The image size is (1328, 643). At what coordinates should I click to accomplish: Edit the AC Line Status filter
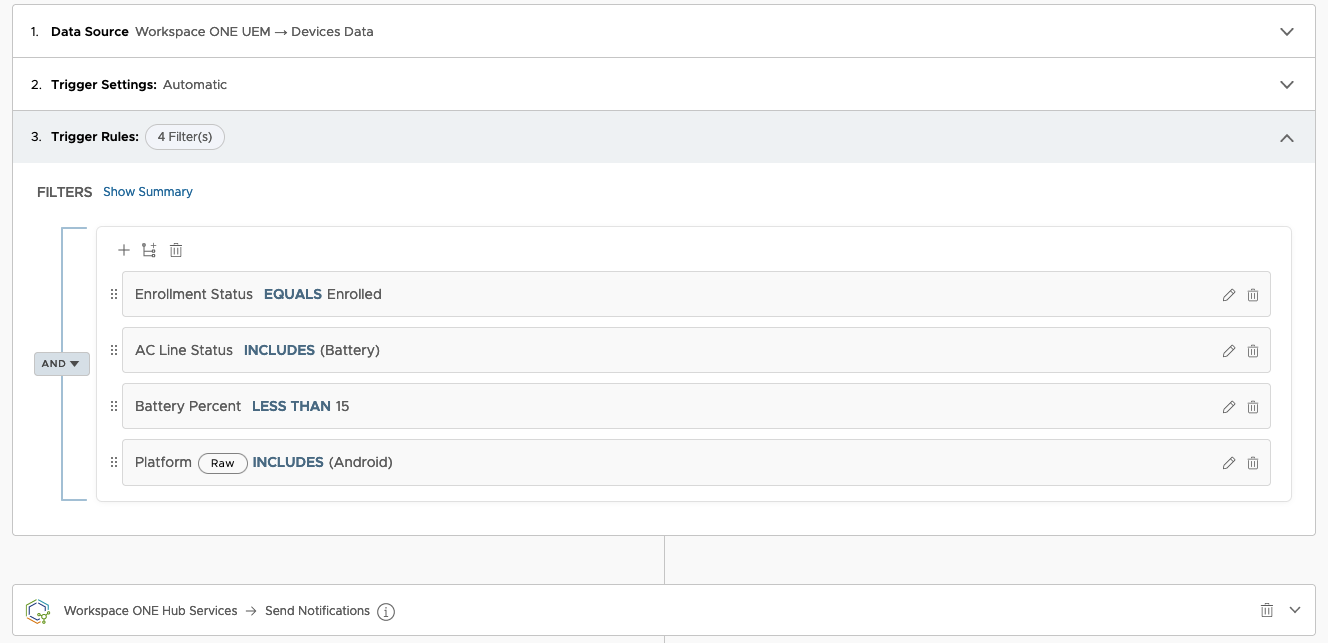pos(1229,351)
